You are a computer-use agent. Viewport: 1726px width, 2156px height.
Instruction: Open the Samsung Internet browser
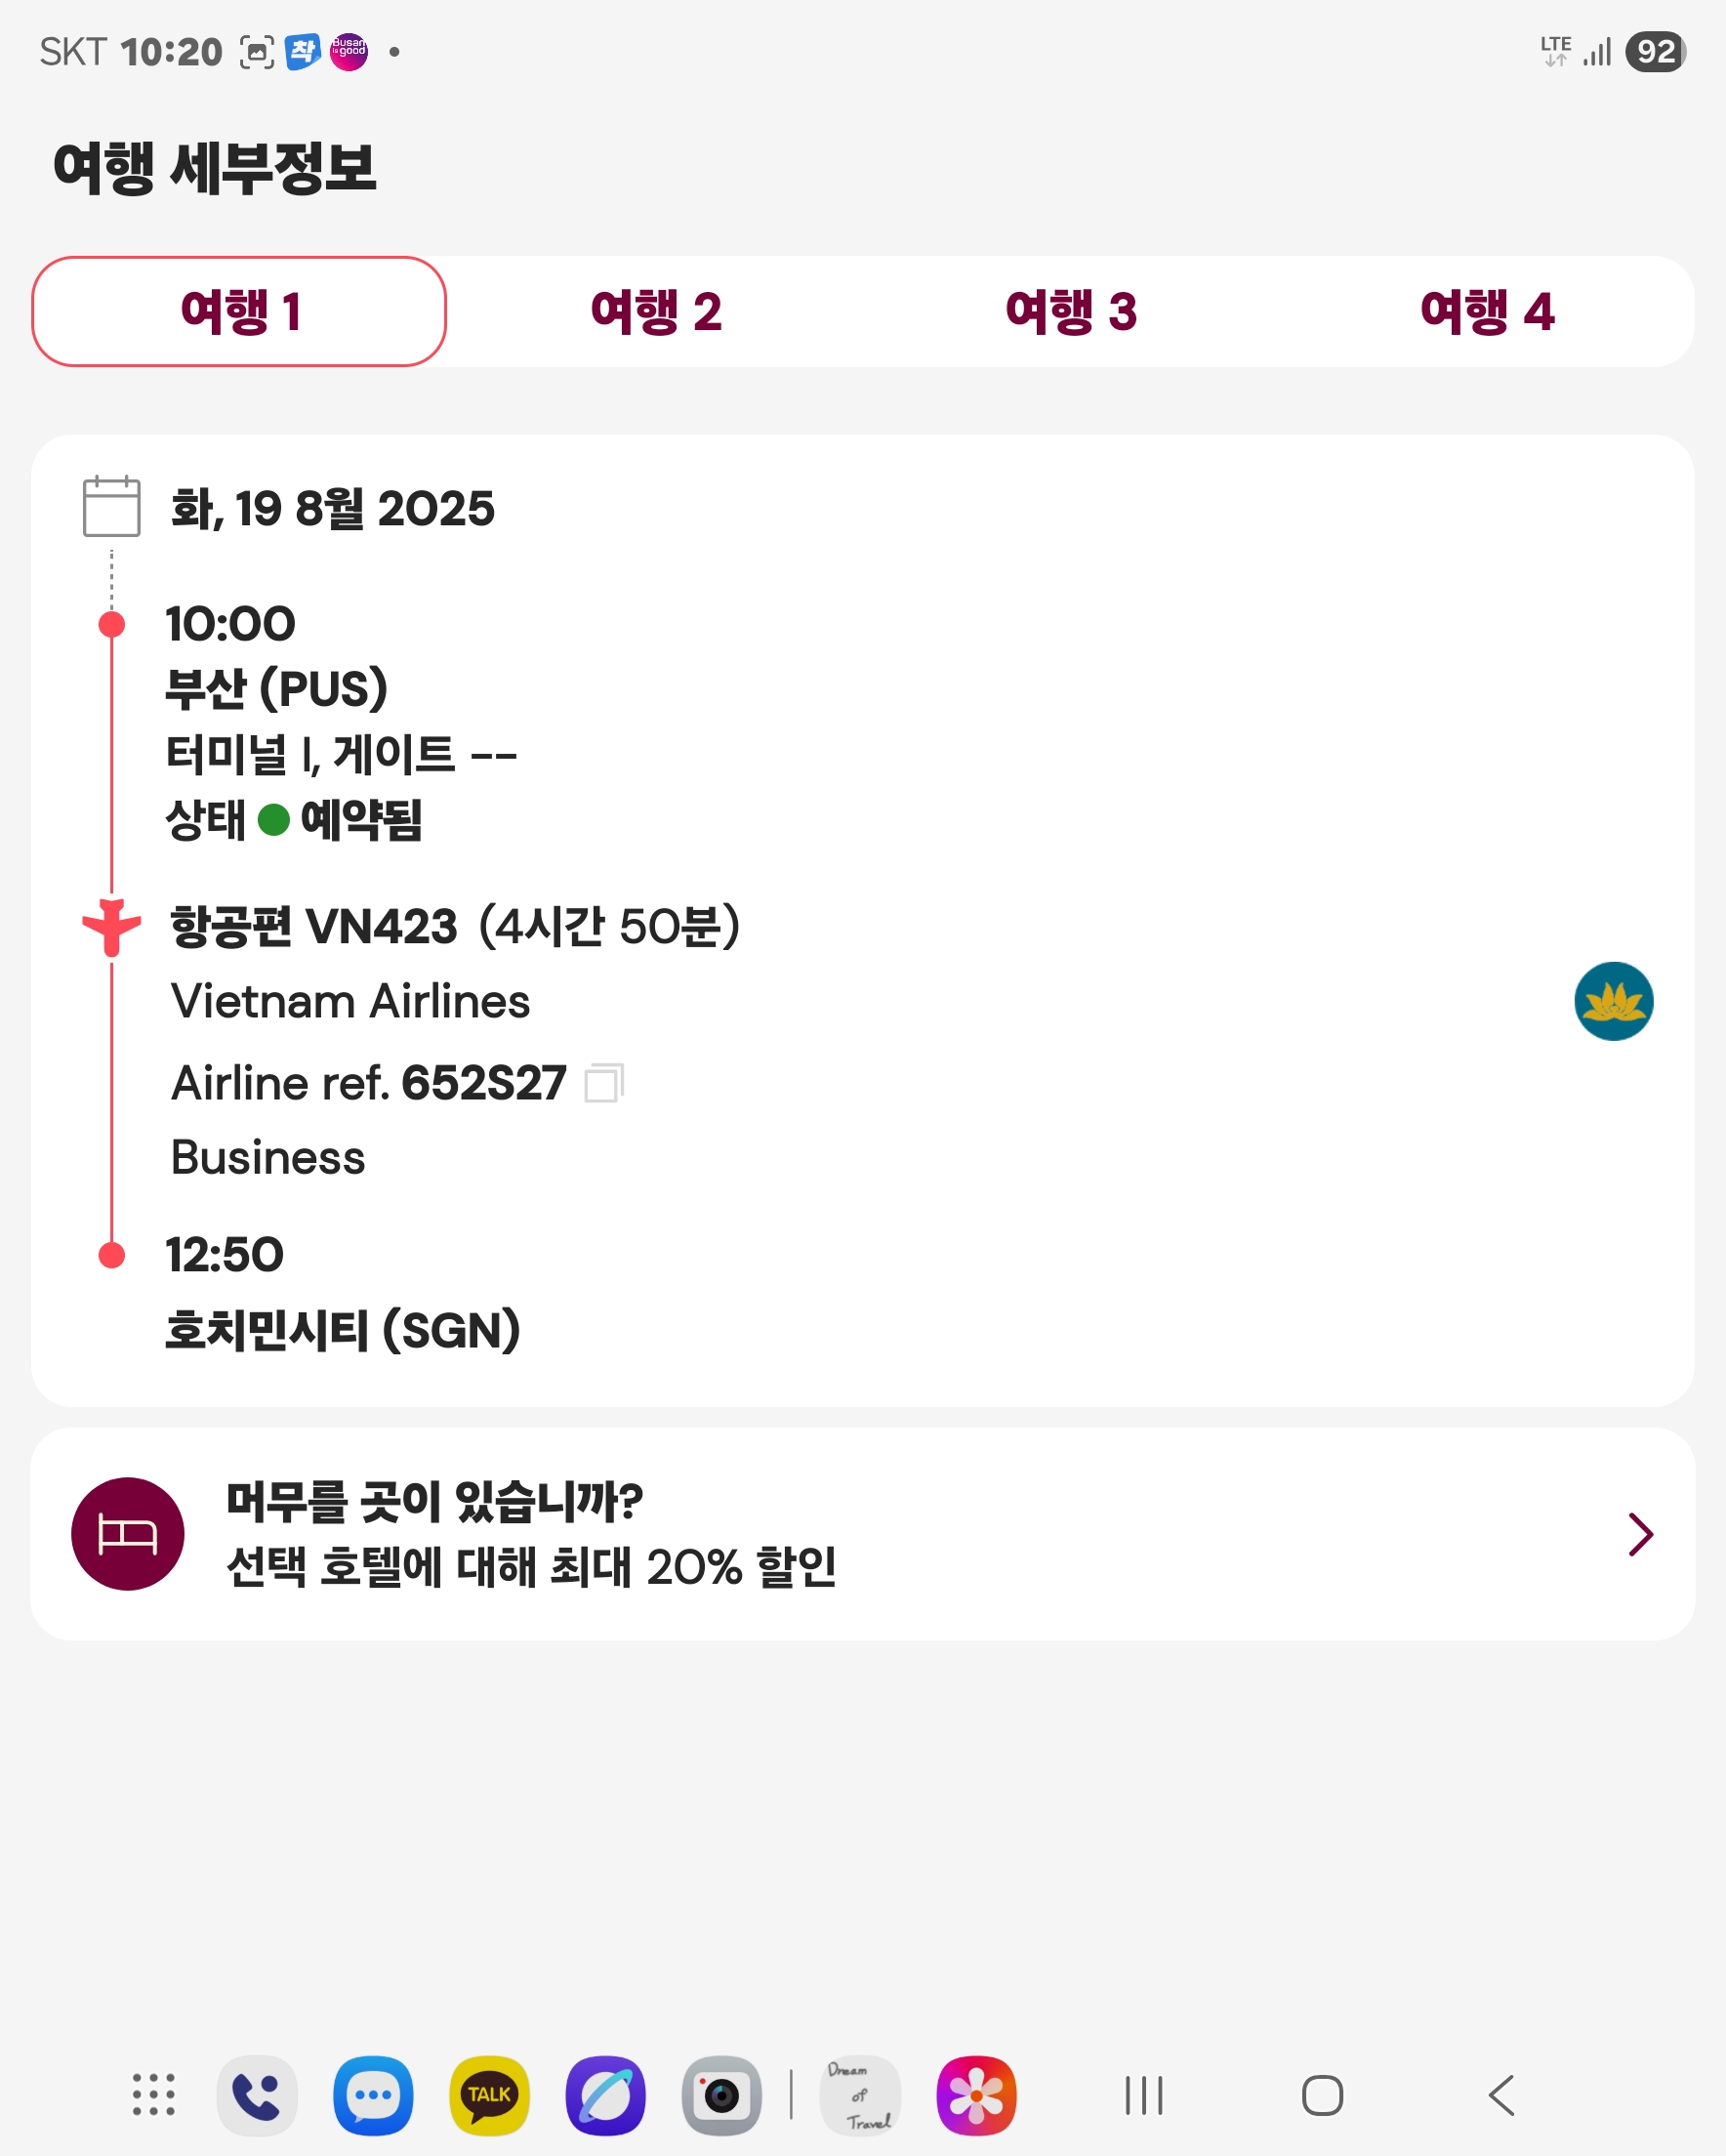click(605, 2095)
